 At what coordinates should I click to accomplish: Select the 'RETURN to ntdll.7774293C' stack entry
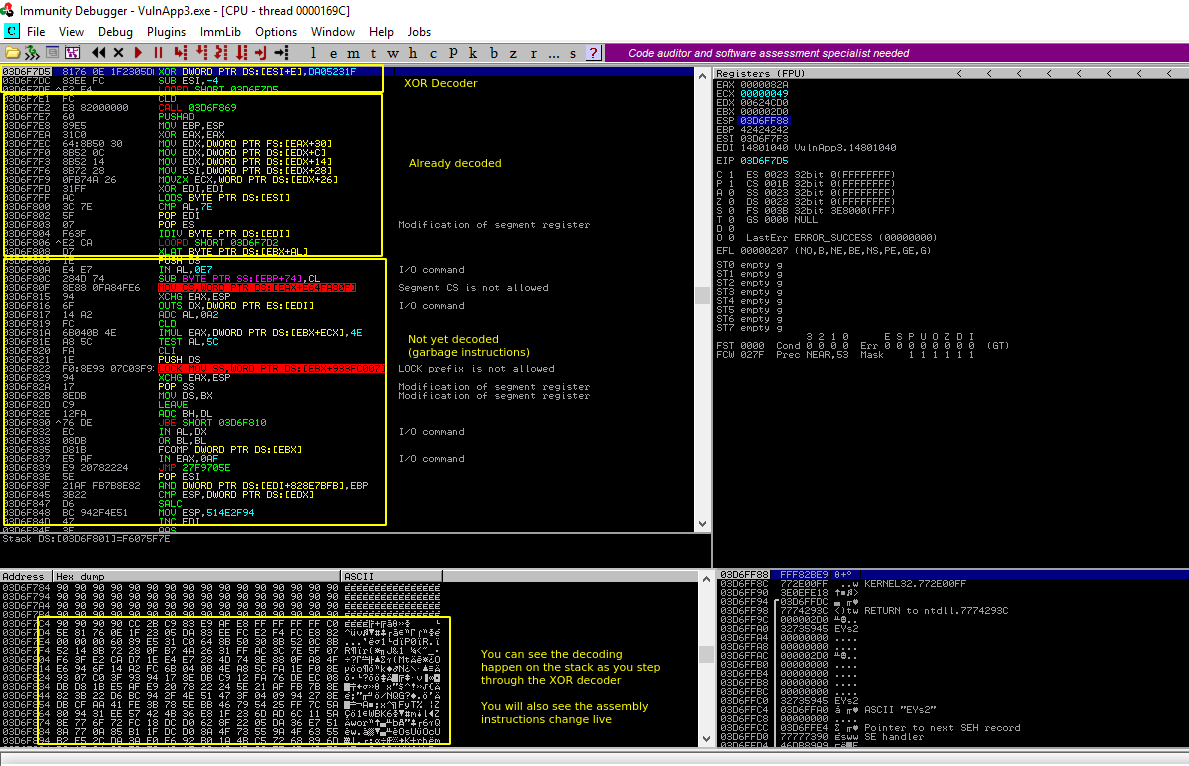point(953,611)
